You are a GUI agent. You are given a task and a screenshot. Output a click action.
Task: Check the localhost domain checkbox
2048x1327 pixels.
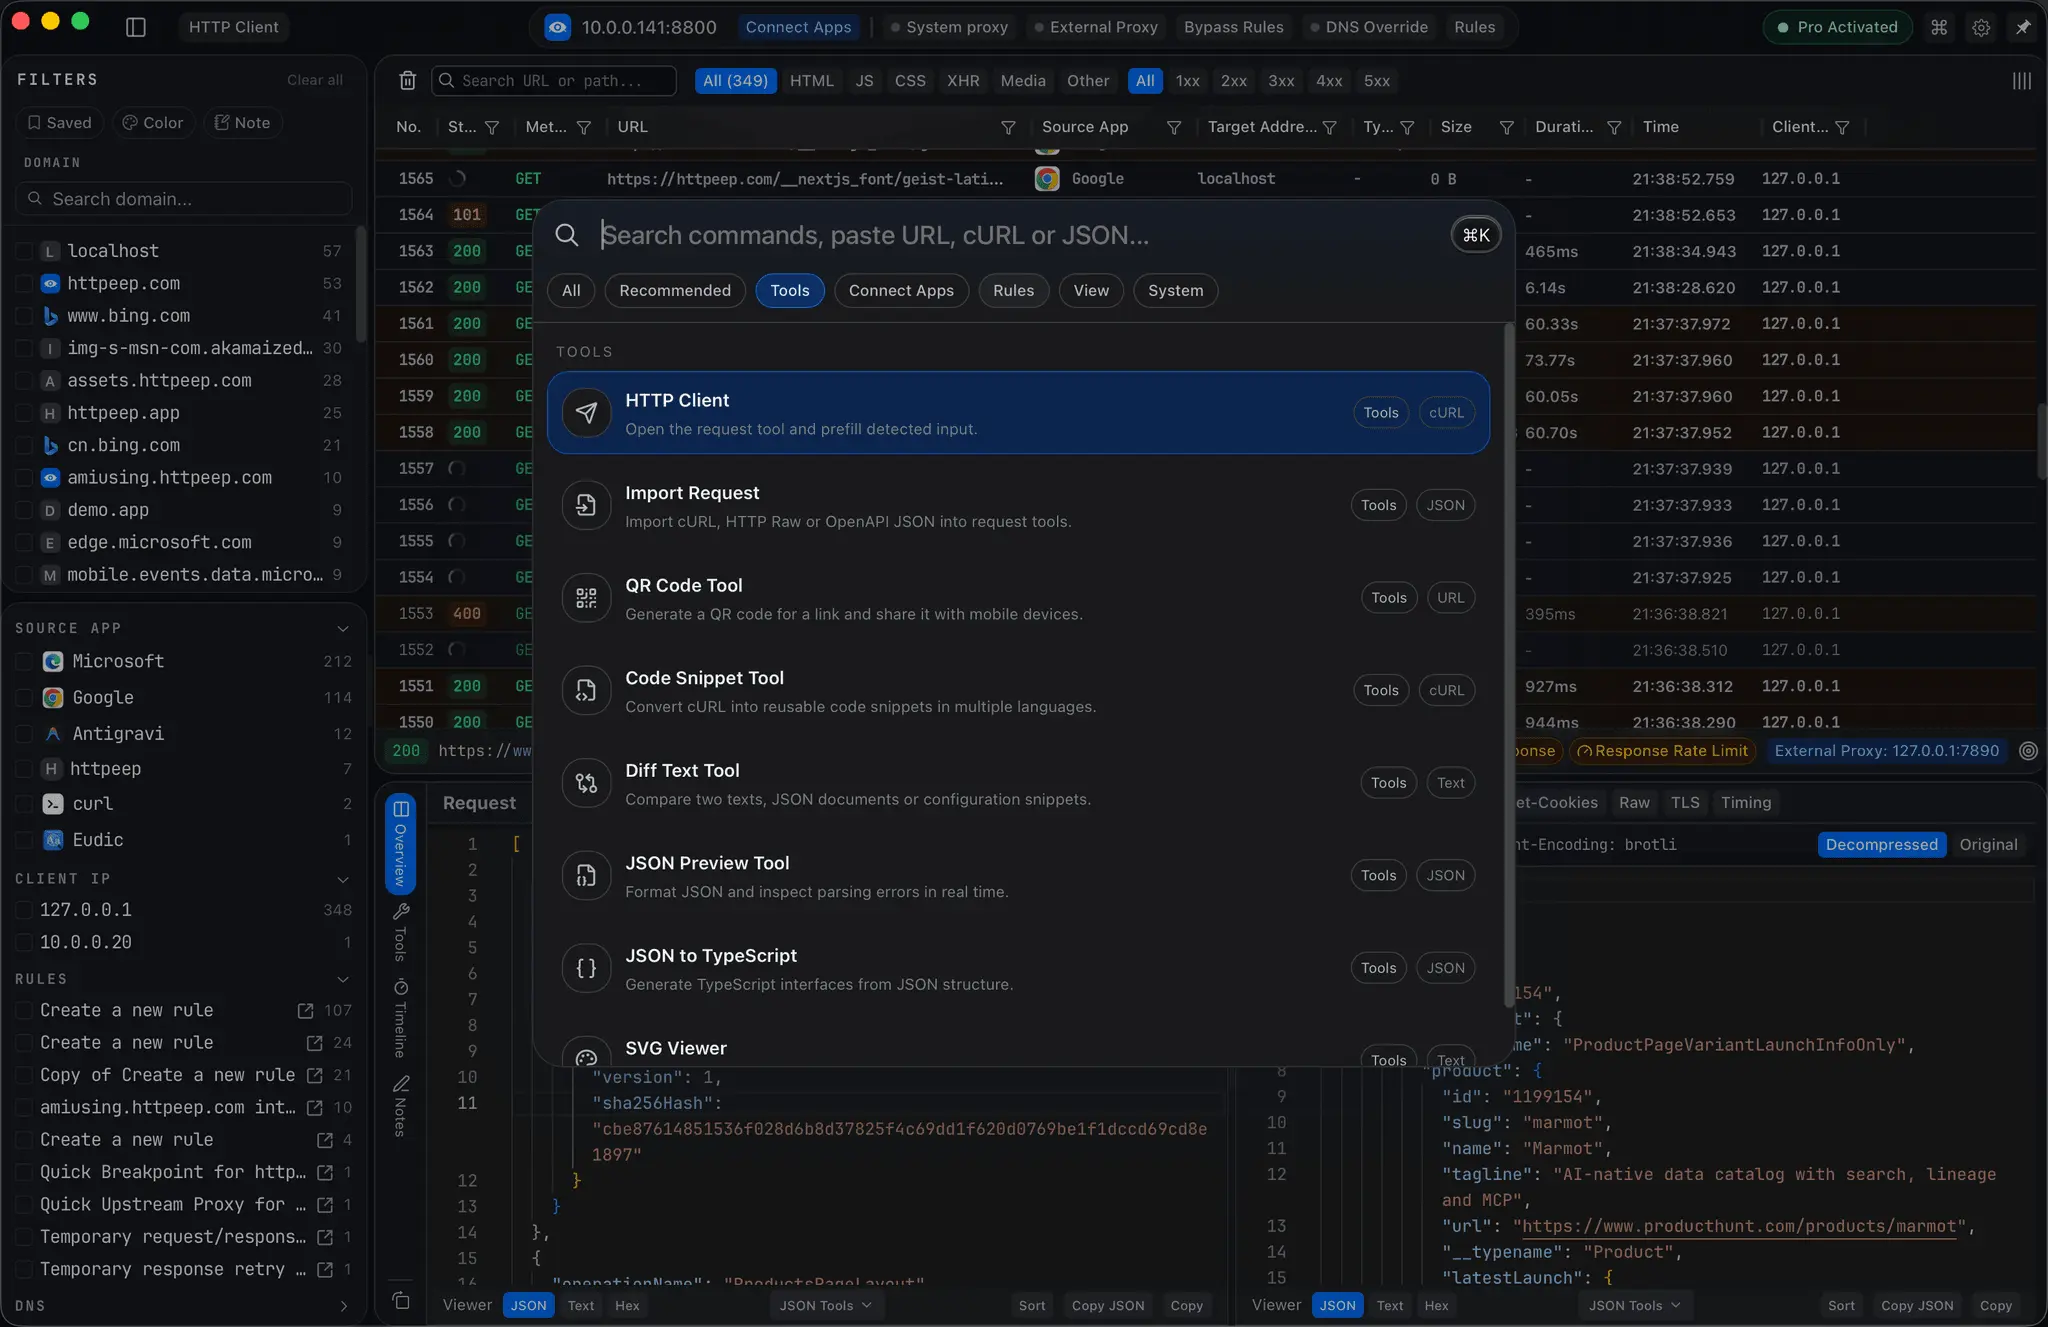click(x=25, y=251)
